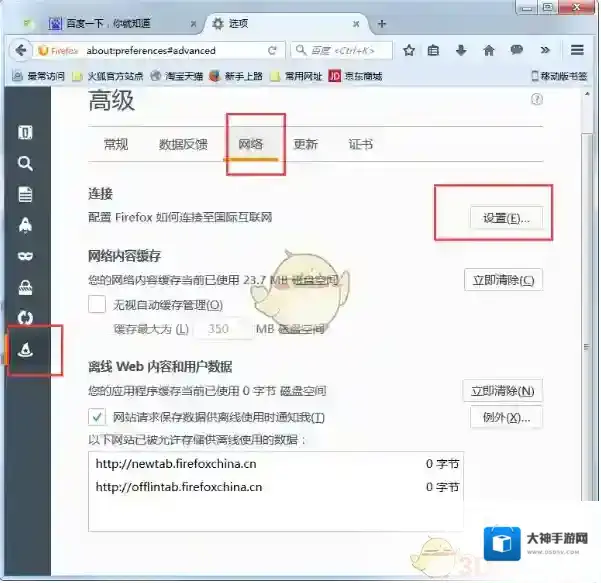Open 常用网址 bookmark folder
The height and width of the screenshot is (583, 601).
tap(296, 76)
